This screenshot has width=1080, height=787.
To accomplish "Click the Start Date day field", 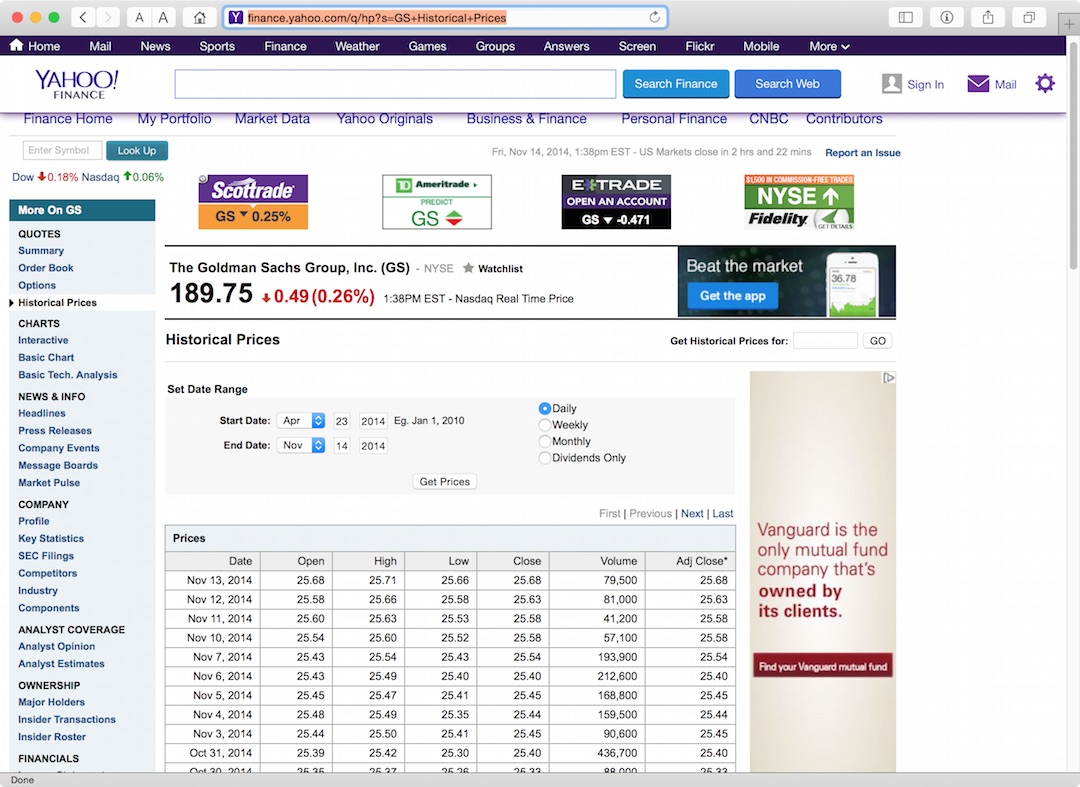I will point(342,421).
